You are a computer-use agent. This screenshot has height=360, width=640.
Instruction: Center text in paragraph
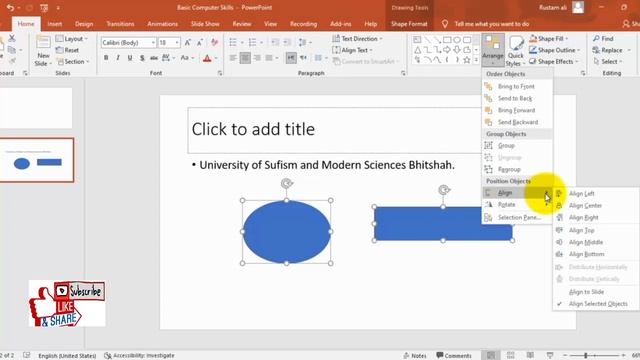(245, 58)
